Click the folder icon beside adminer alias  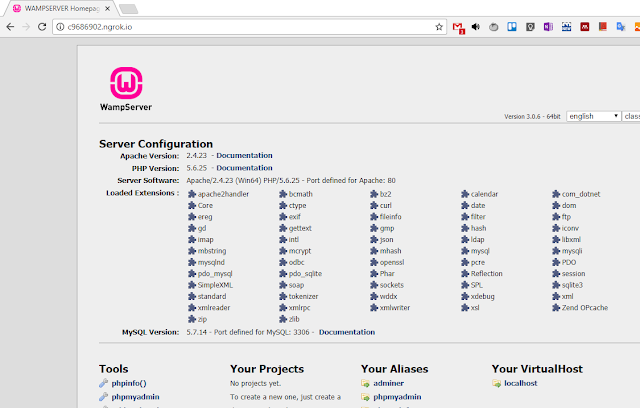coord(365,383)
